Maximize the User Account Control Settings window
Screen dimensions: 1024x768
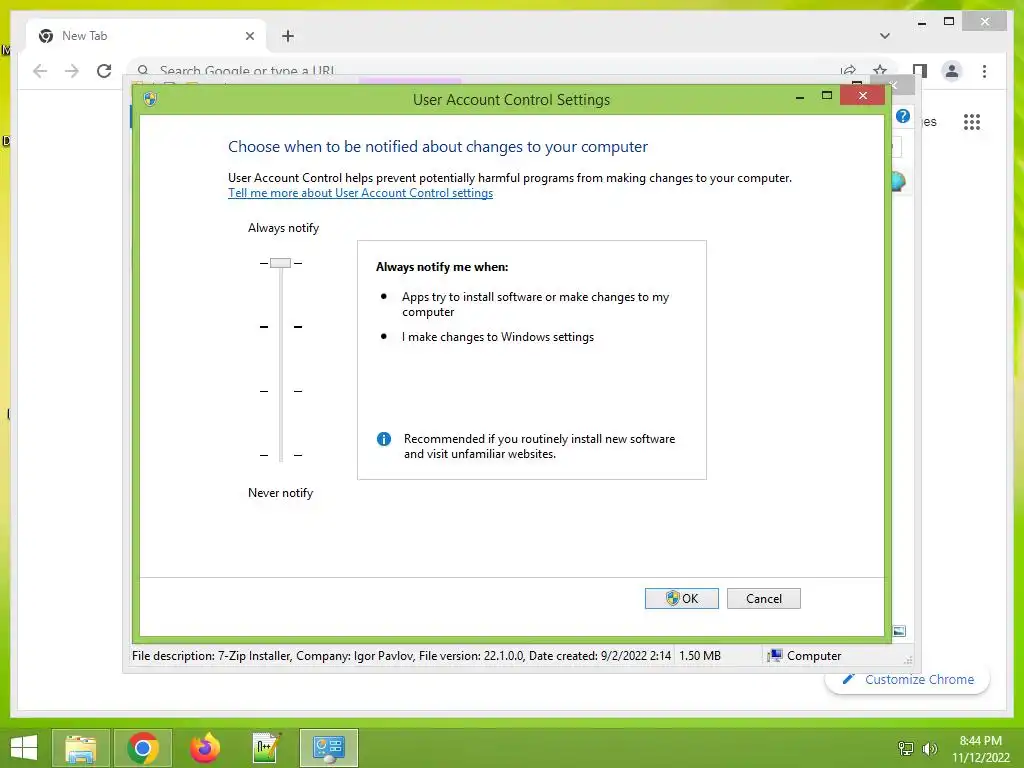pos(827,96)
